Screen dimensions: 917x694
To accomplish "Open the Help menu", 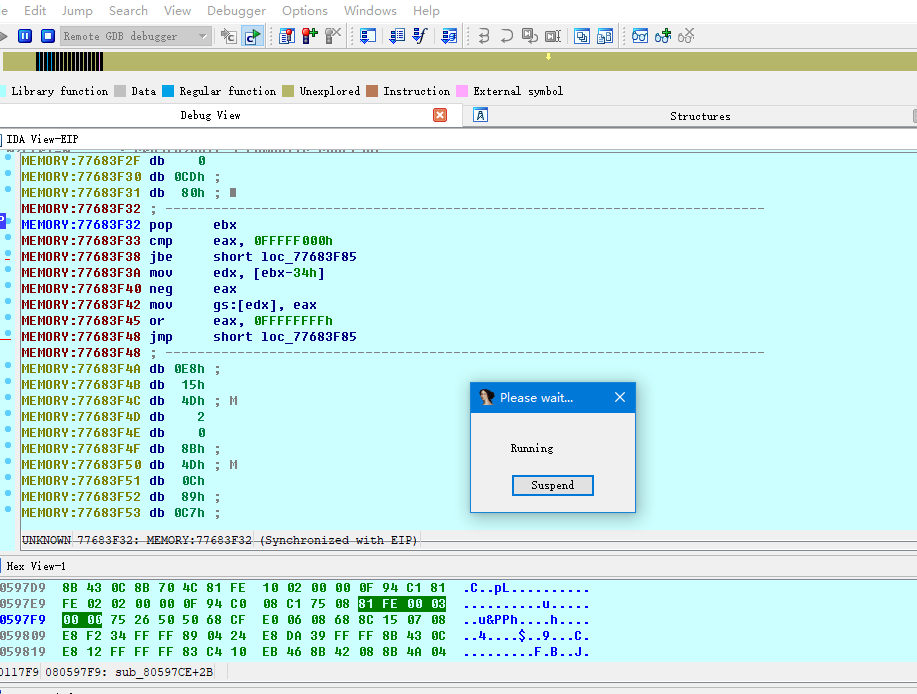I will tap(426, 11).
